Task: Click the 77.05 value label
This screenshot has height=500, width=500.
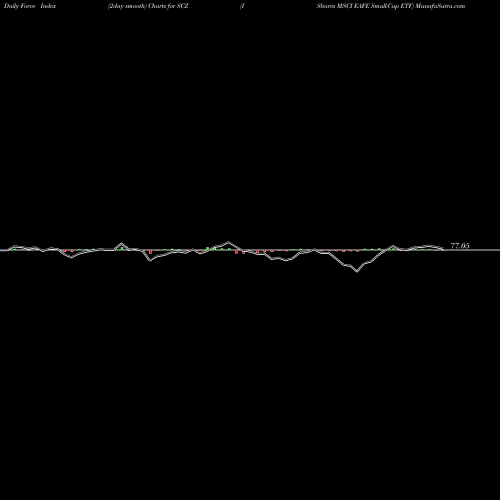Action: coord(460,246)
